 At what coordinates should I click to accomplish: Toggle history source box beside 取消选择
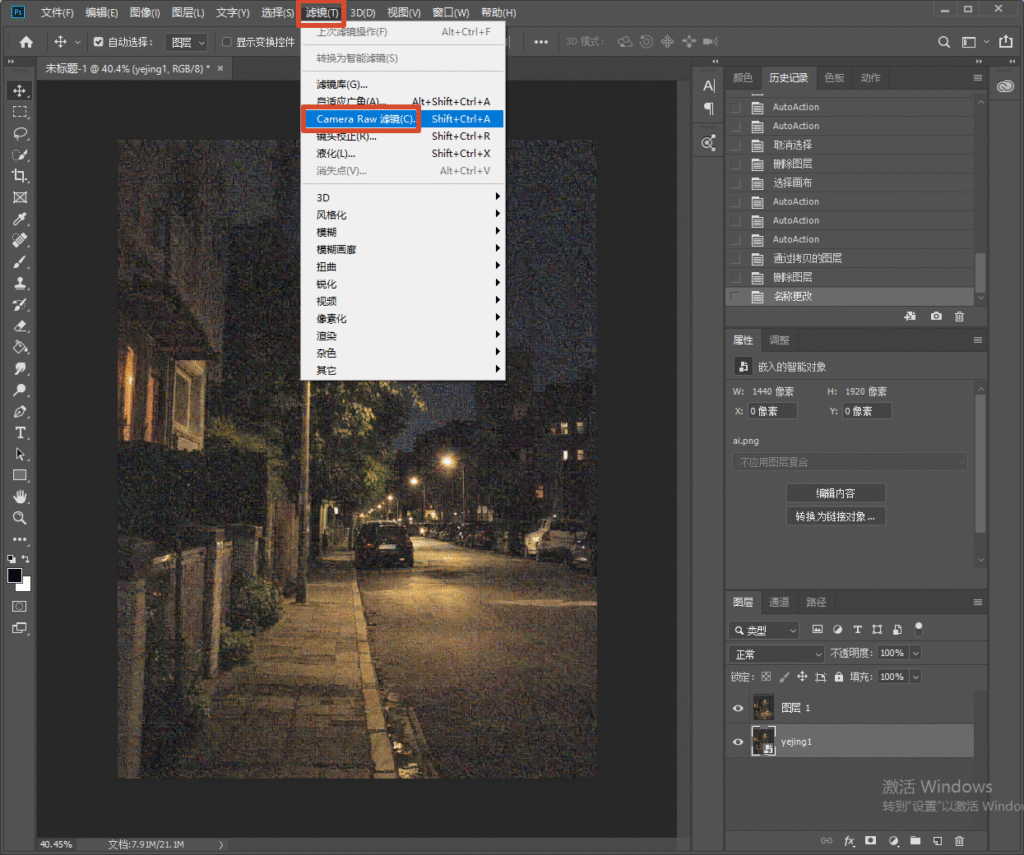[735, 145]
